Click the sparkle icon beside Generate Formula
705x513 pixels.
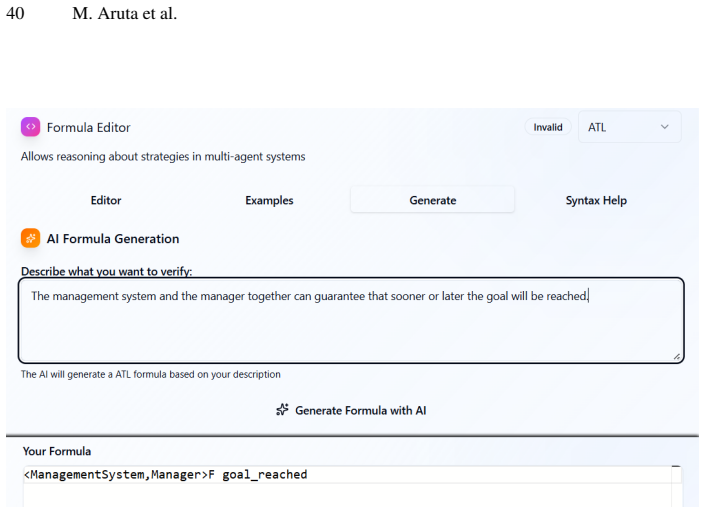coord(282,410)
